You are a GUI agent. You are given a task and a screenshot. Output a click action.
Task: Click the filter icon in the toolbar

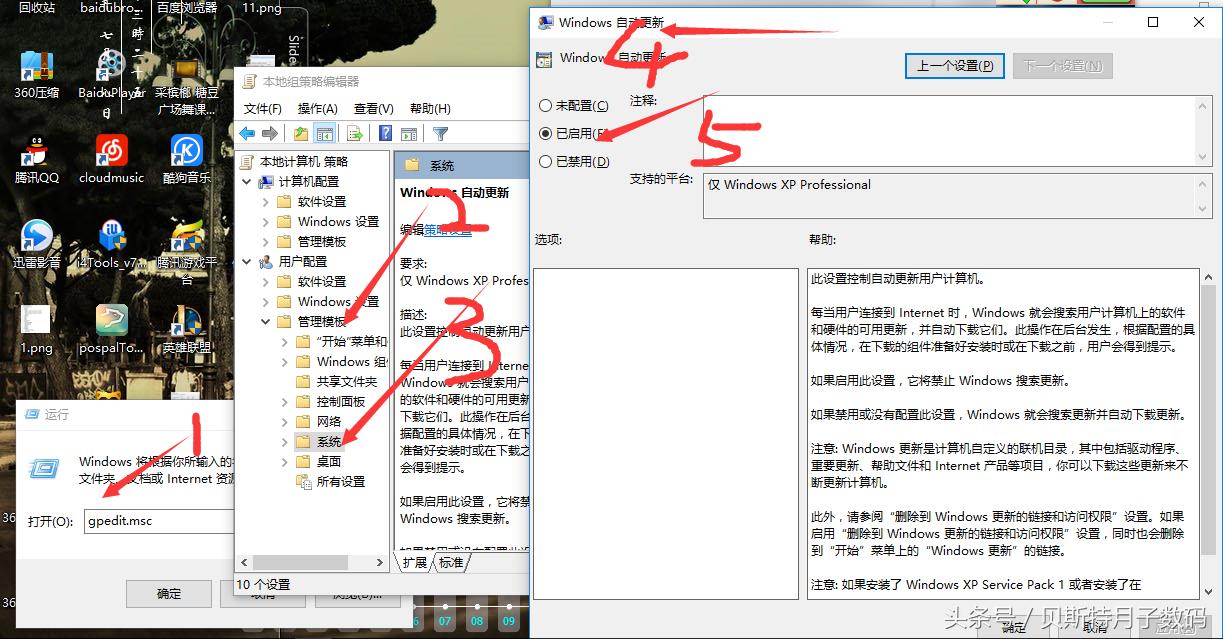point(438,132)
